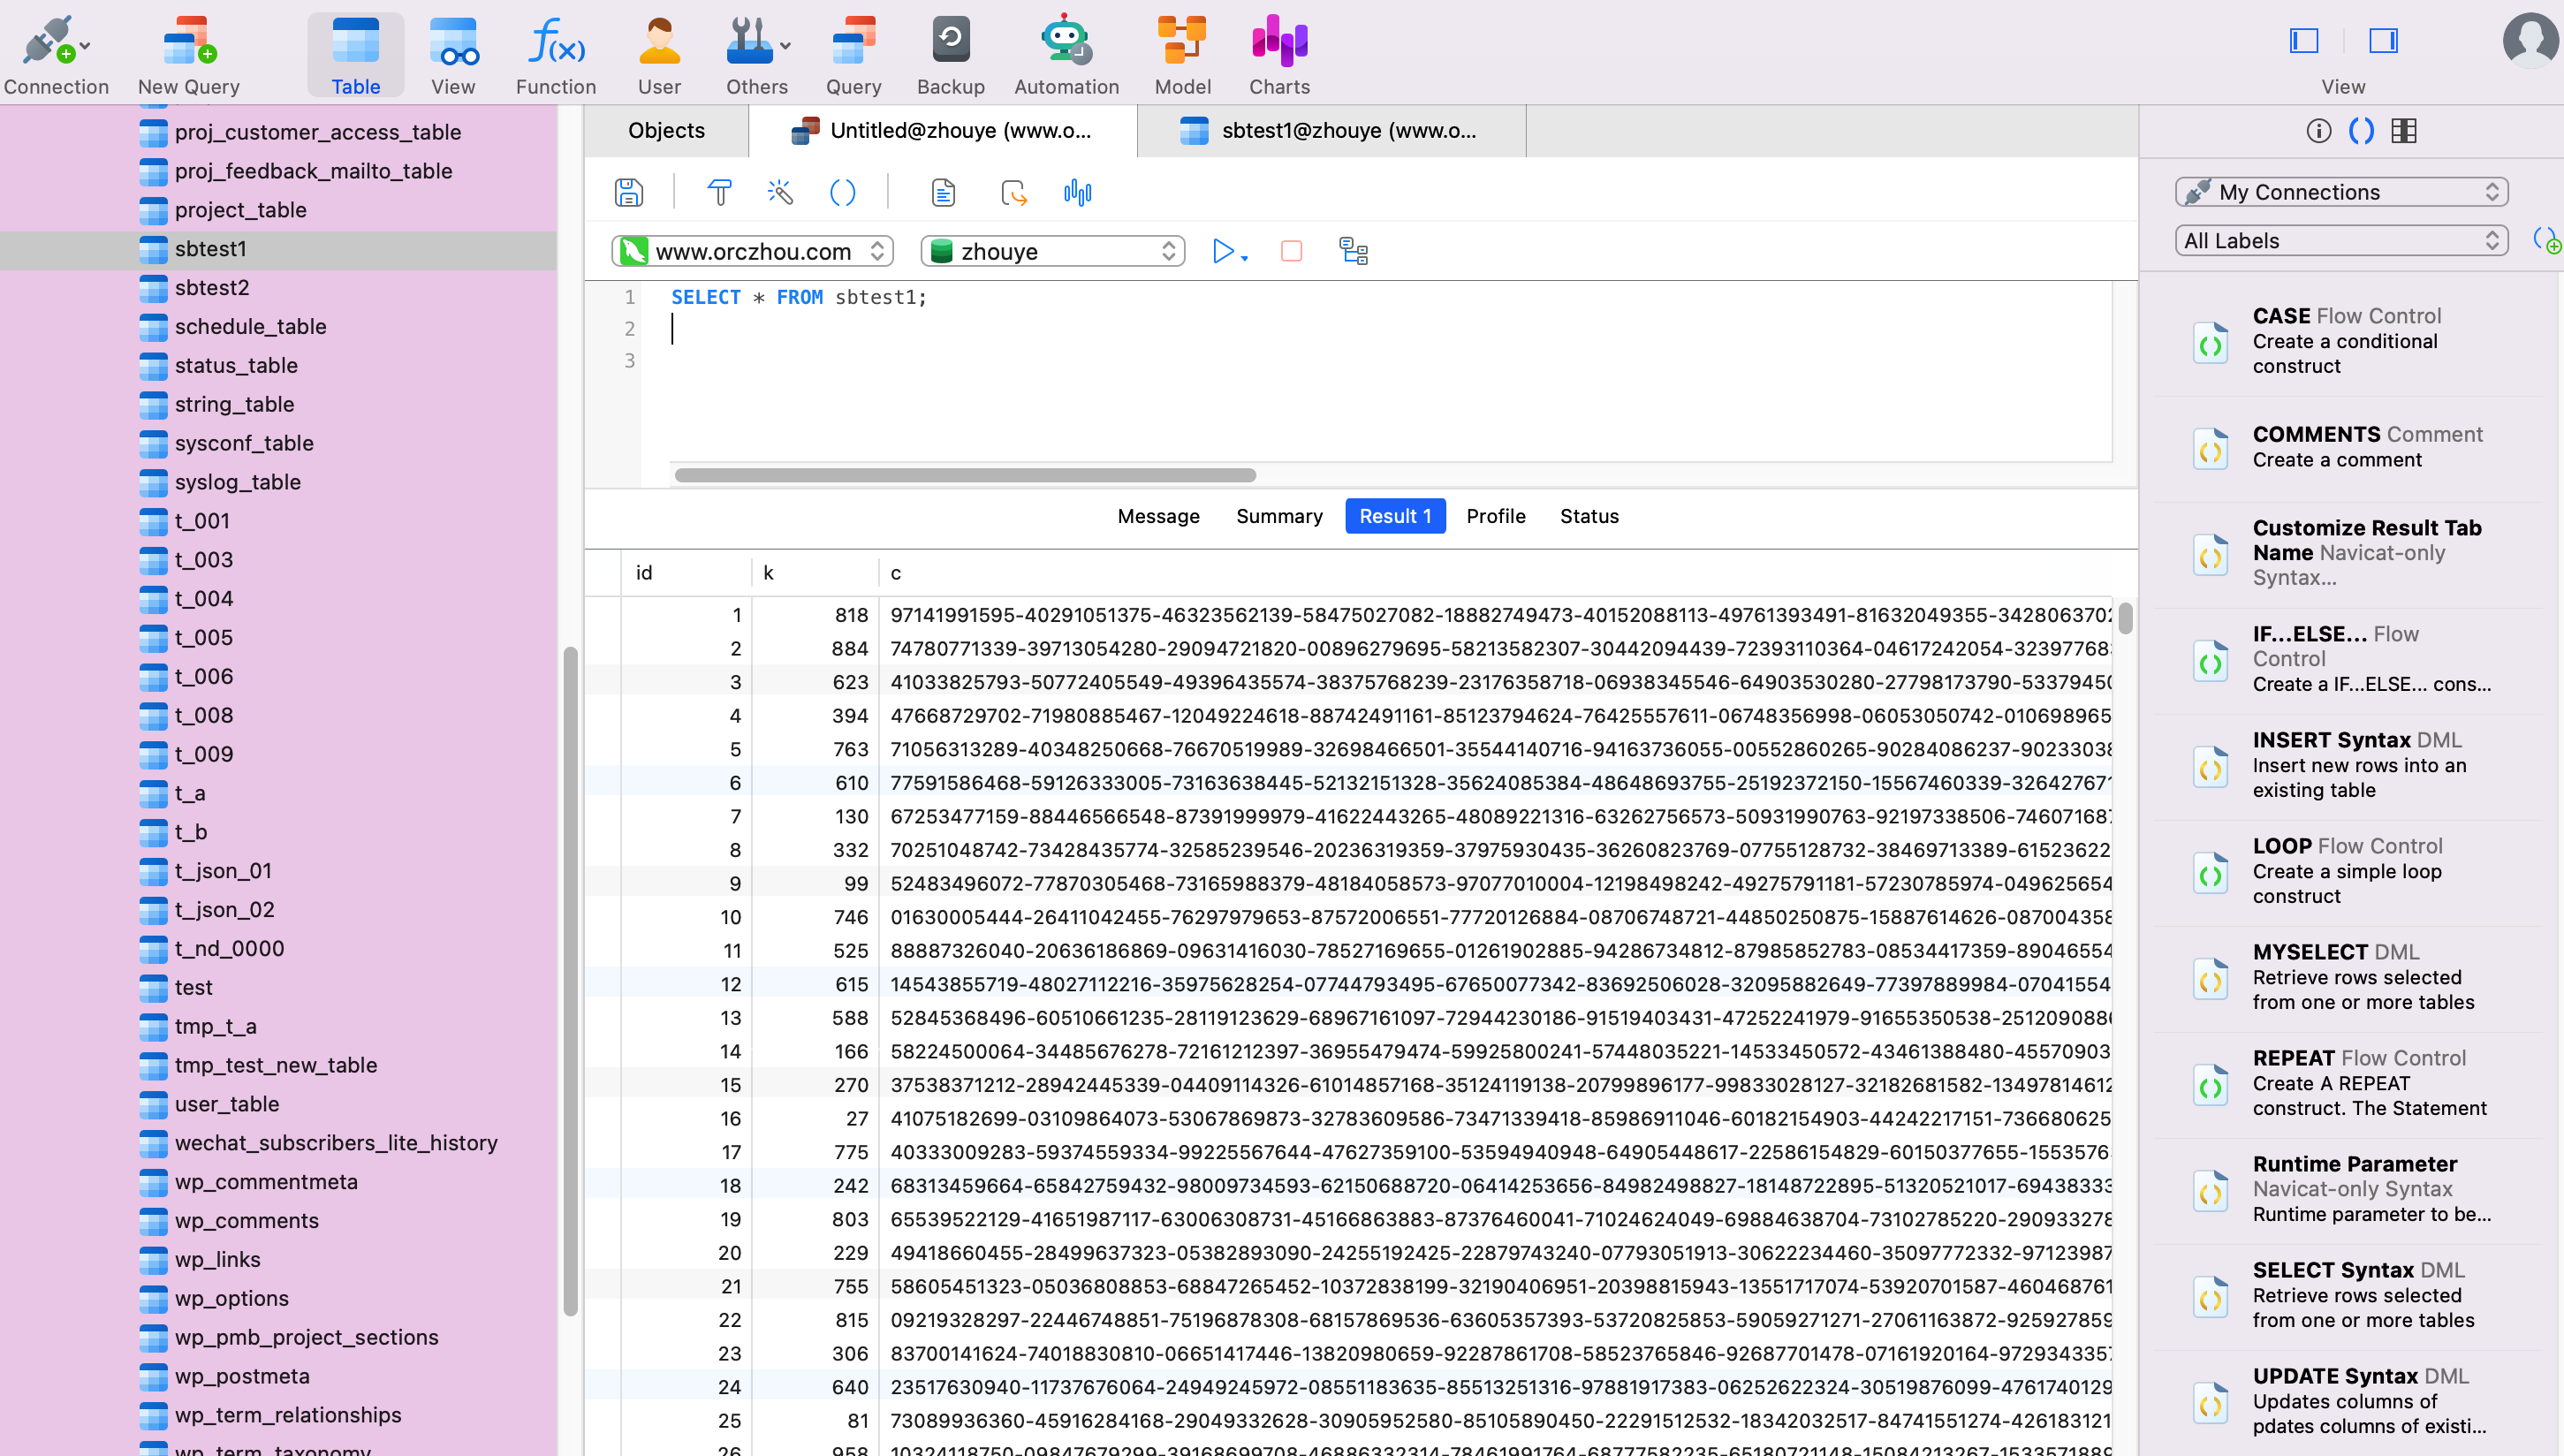Select the k cell with value 818
This screenshot has width=2564, height=1456.
[815, 615]
